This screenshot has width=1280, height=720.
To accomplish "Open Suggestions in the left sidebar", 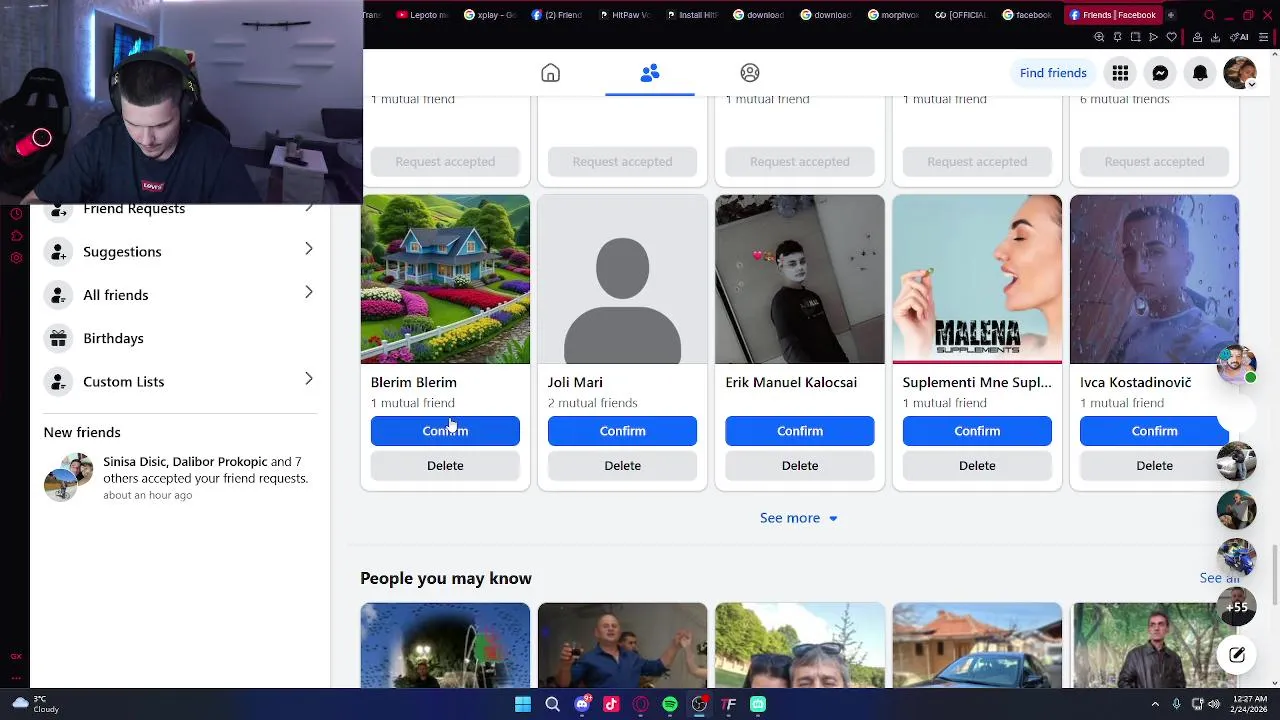I will point(180,251).
